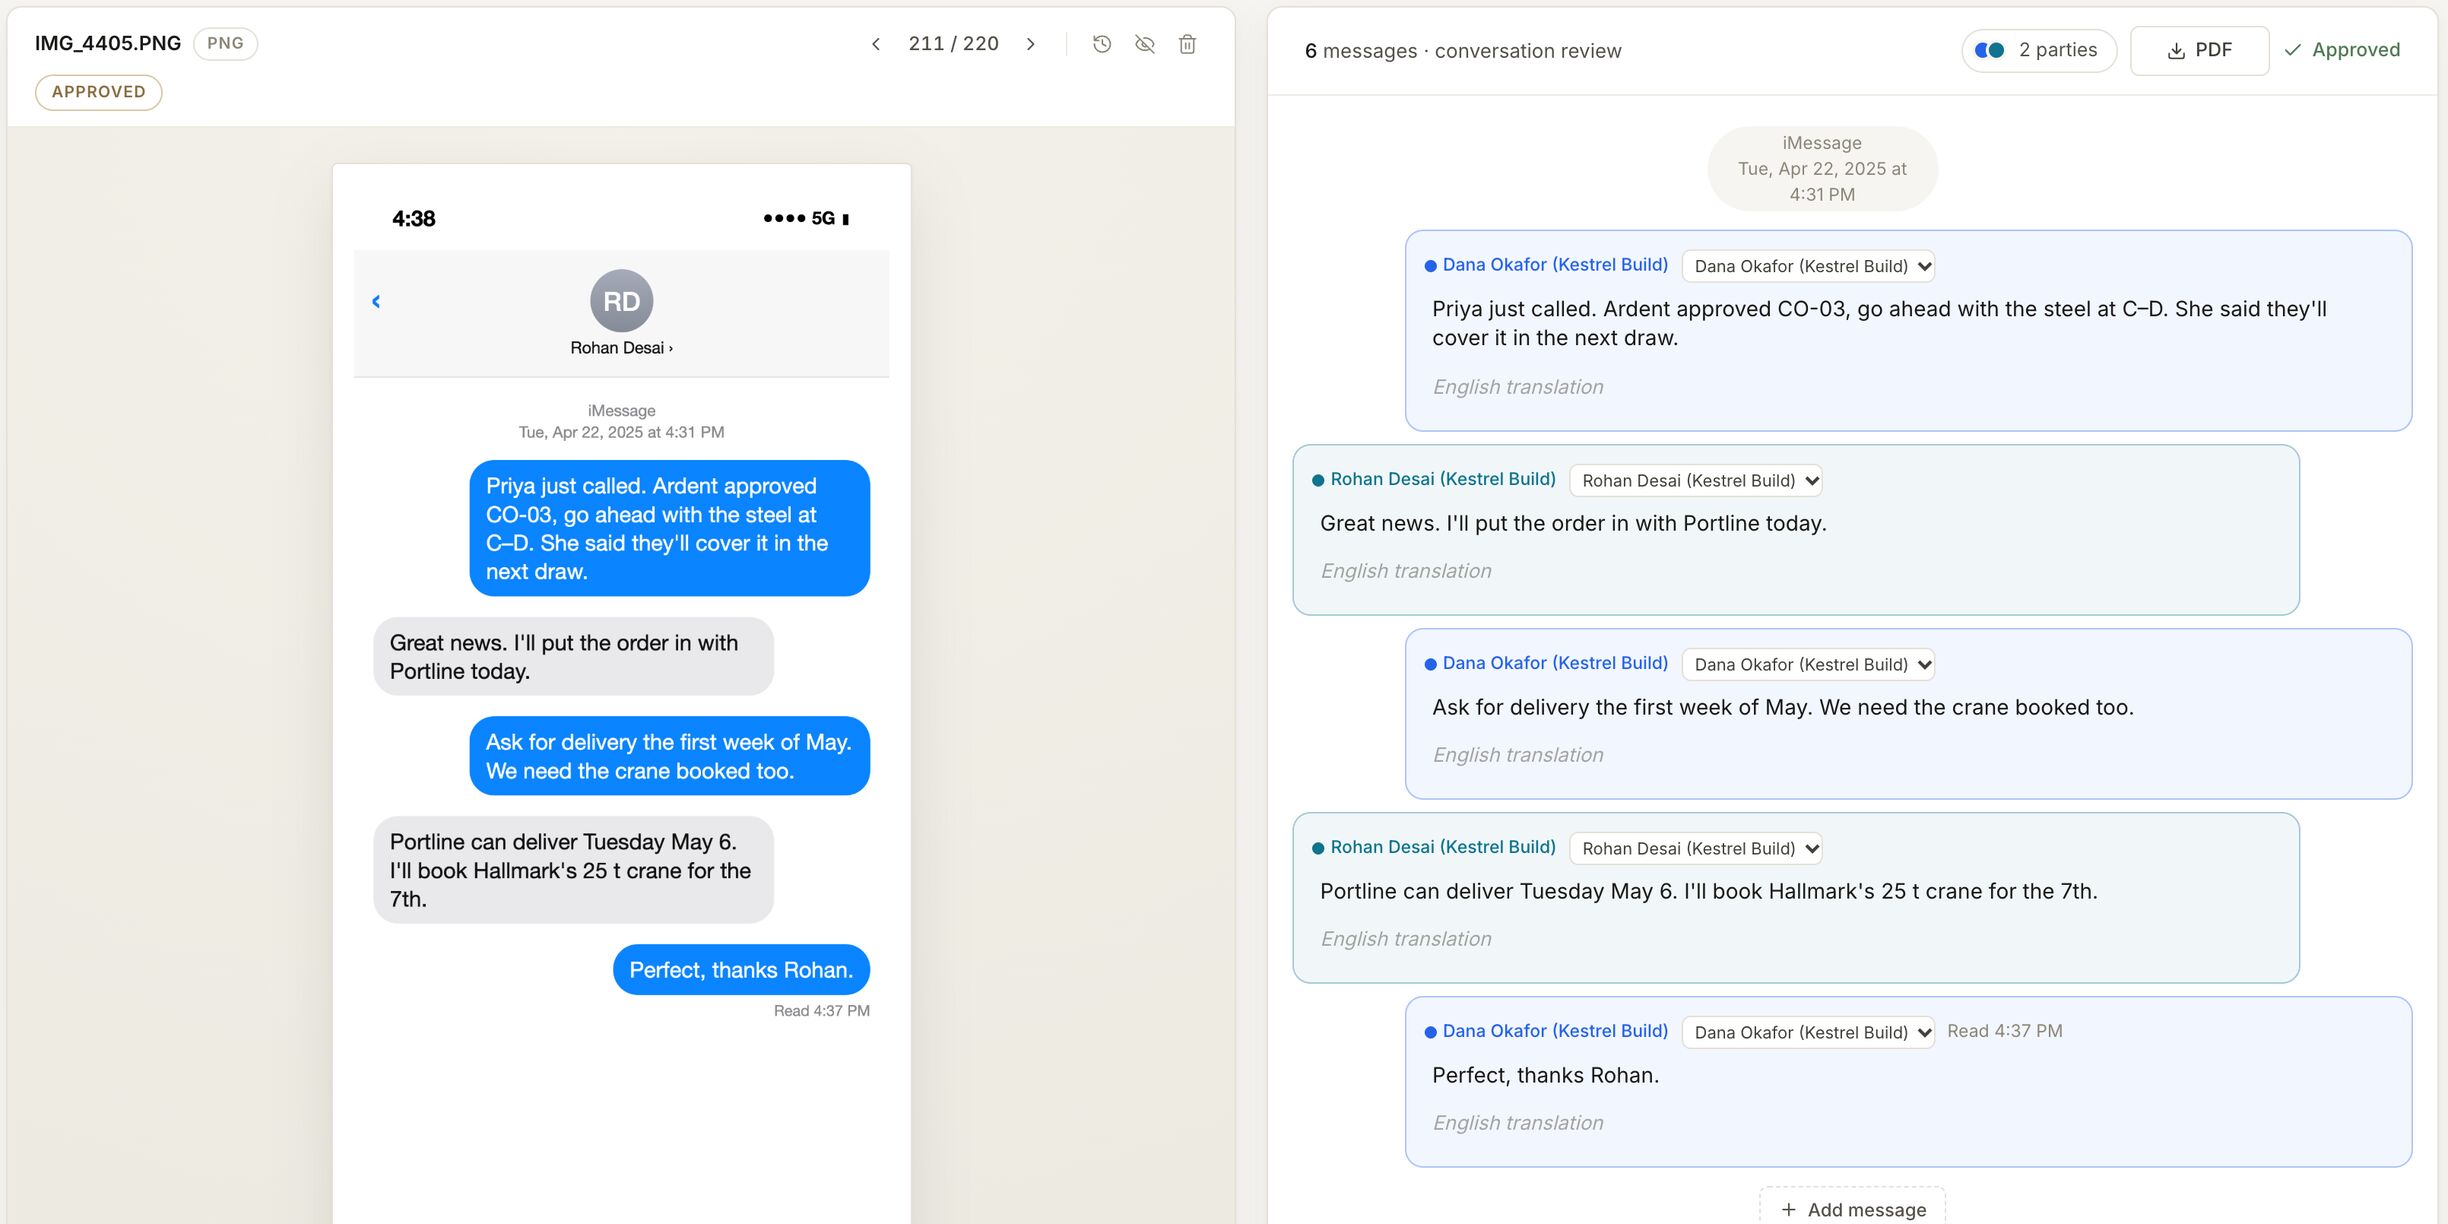Image resolution: width=2448 pixels, height=1224 pixels.
Task: Click the Approved status button
Action: point(2342,50)
